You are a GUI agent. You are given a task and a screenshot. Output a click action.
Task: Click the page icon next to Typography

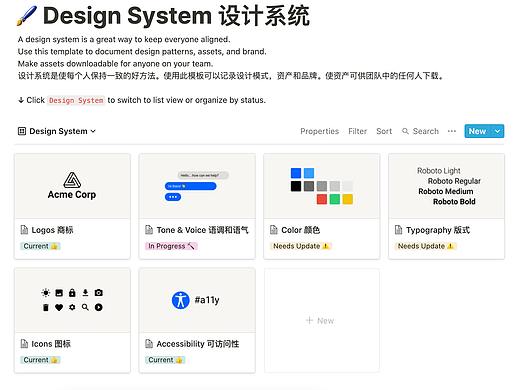pyautogui.click(x=398, y=230)
